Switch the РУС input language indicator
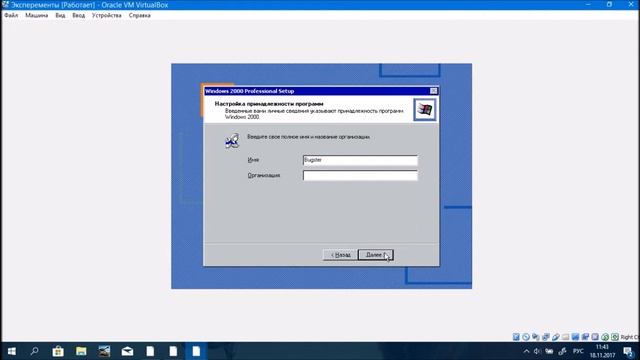 [x=578, y=351]
